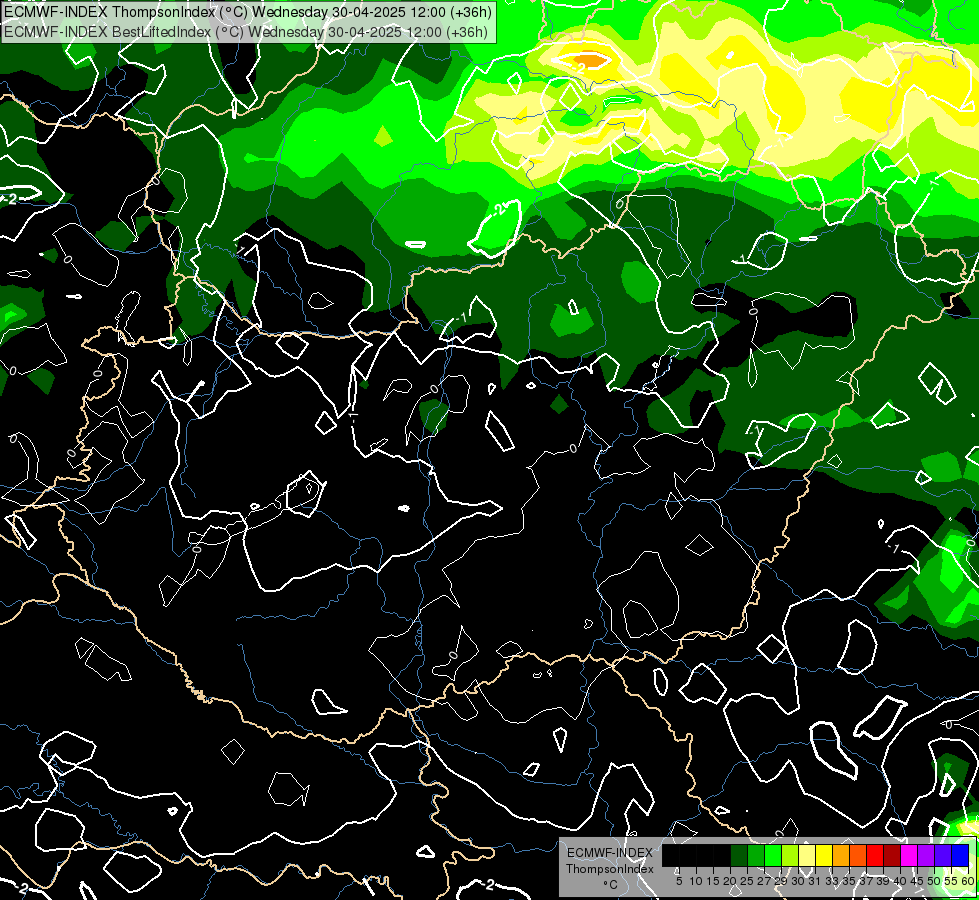Click the legend scale value 25

[747, 881]
